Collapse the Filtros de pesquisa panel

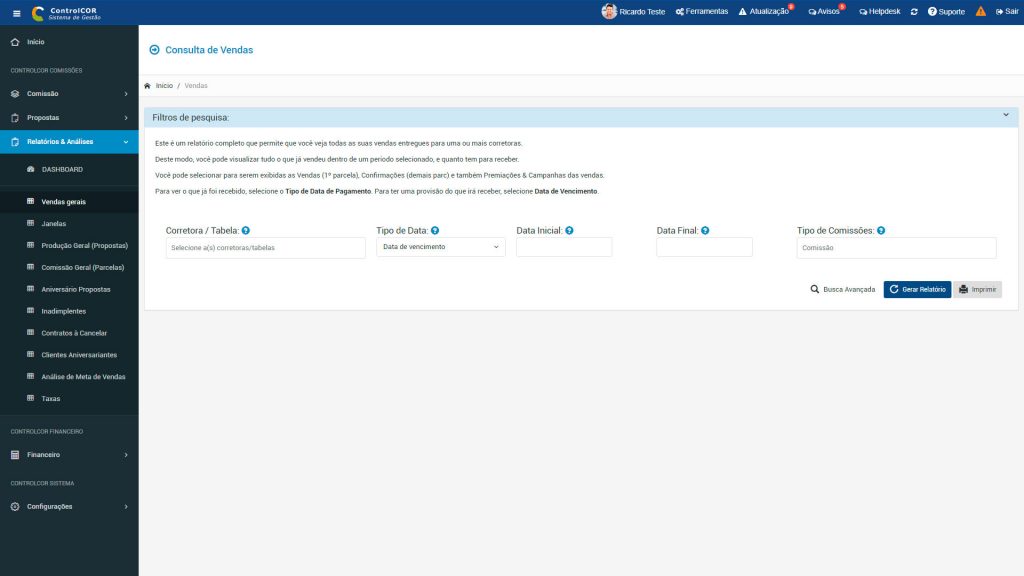tap(1006, 116)
